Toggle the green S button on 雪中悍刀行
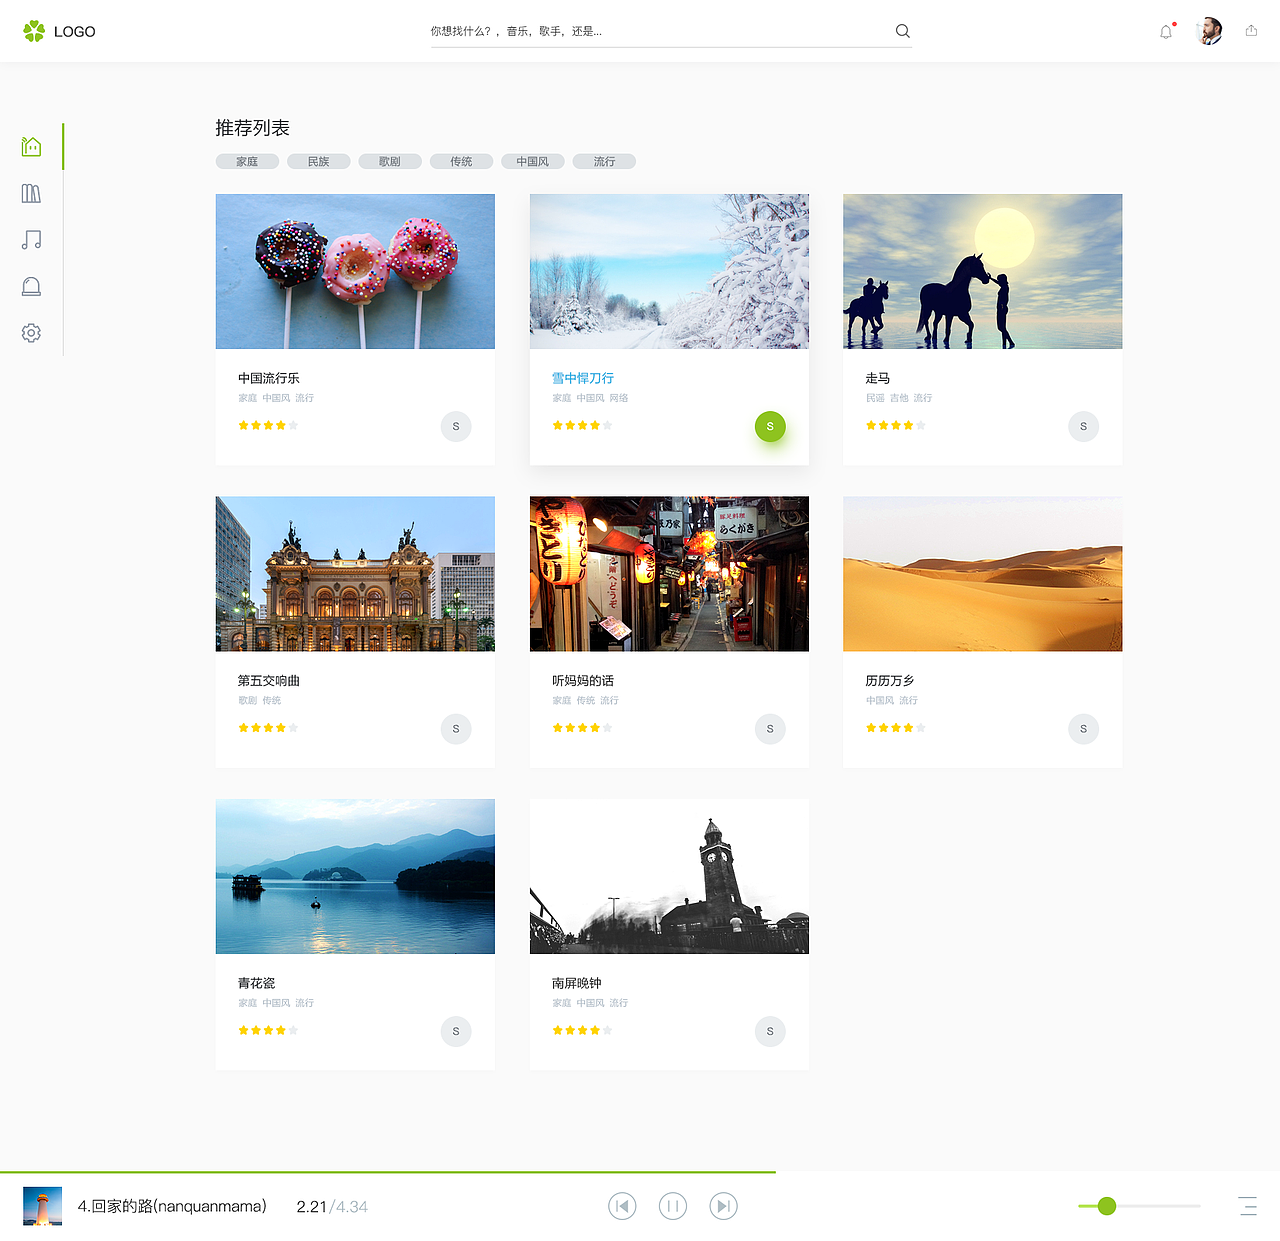Image resolution: width=1280 pixels, height=1241 pixels. click(770, 426)
